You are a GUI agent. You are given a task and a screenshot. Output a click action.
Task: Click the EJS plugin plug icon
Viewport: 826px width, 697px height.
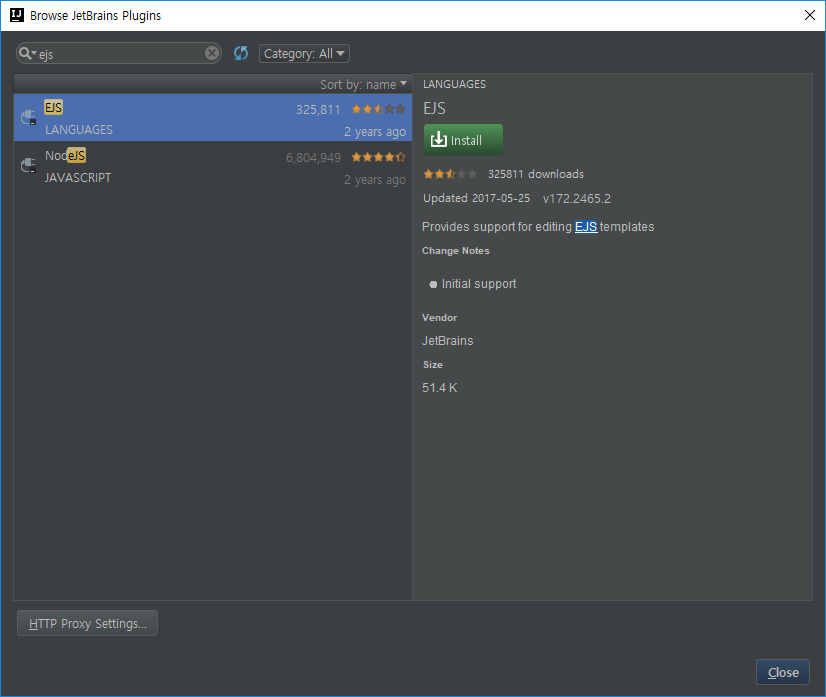[x=28, y=117]
